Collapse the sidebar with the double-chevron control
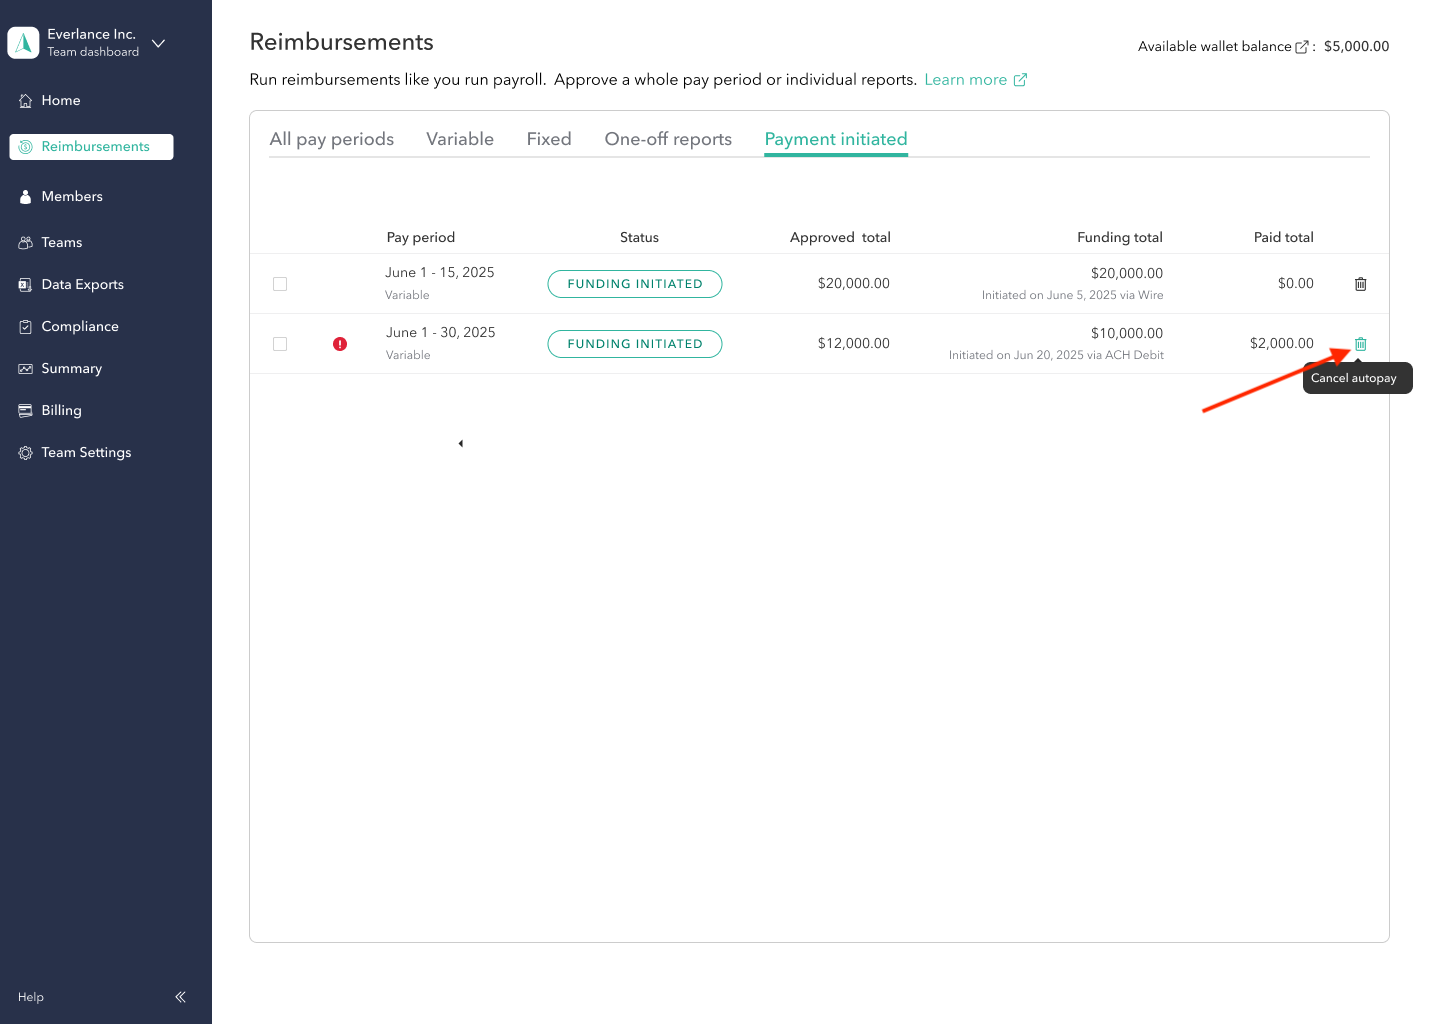1440x1024 pixels. [180, 996]
